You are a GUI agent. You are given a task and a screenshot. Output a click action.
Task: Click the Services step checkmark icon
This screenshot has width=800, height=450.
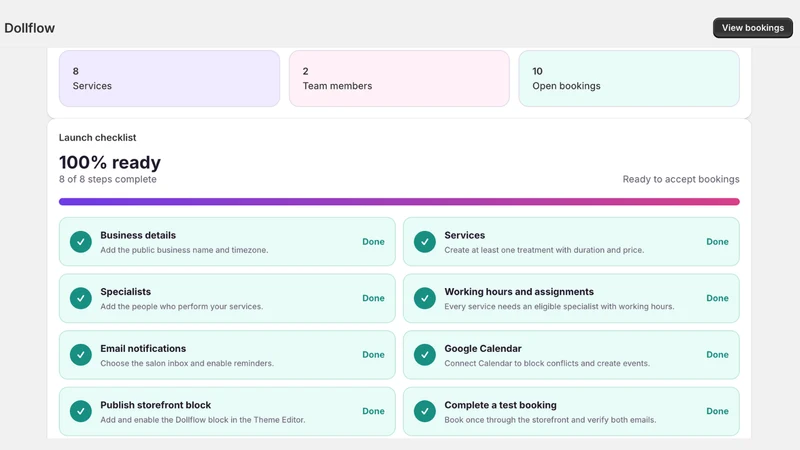tap(424, 242)
